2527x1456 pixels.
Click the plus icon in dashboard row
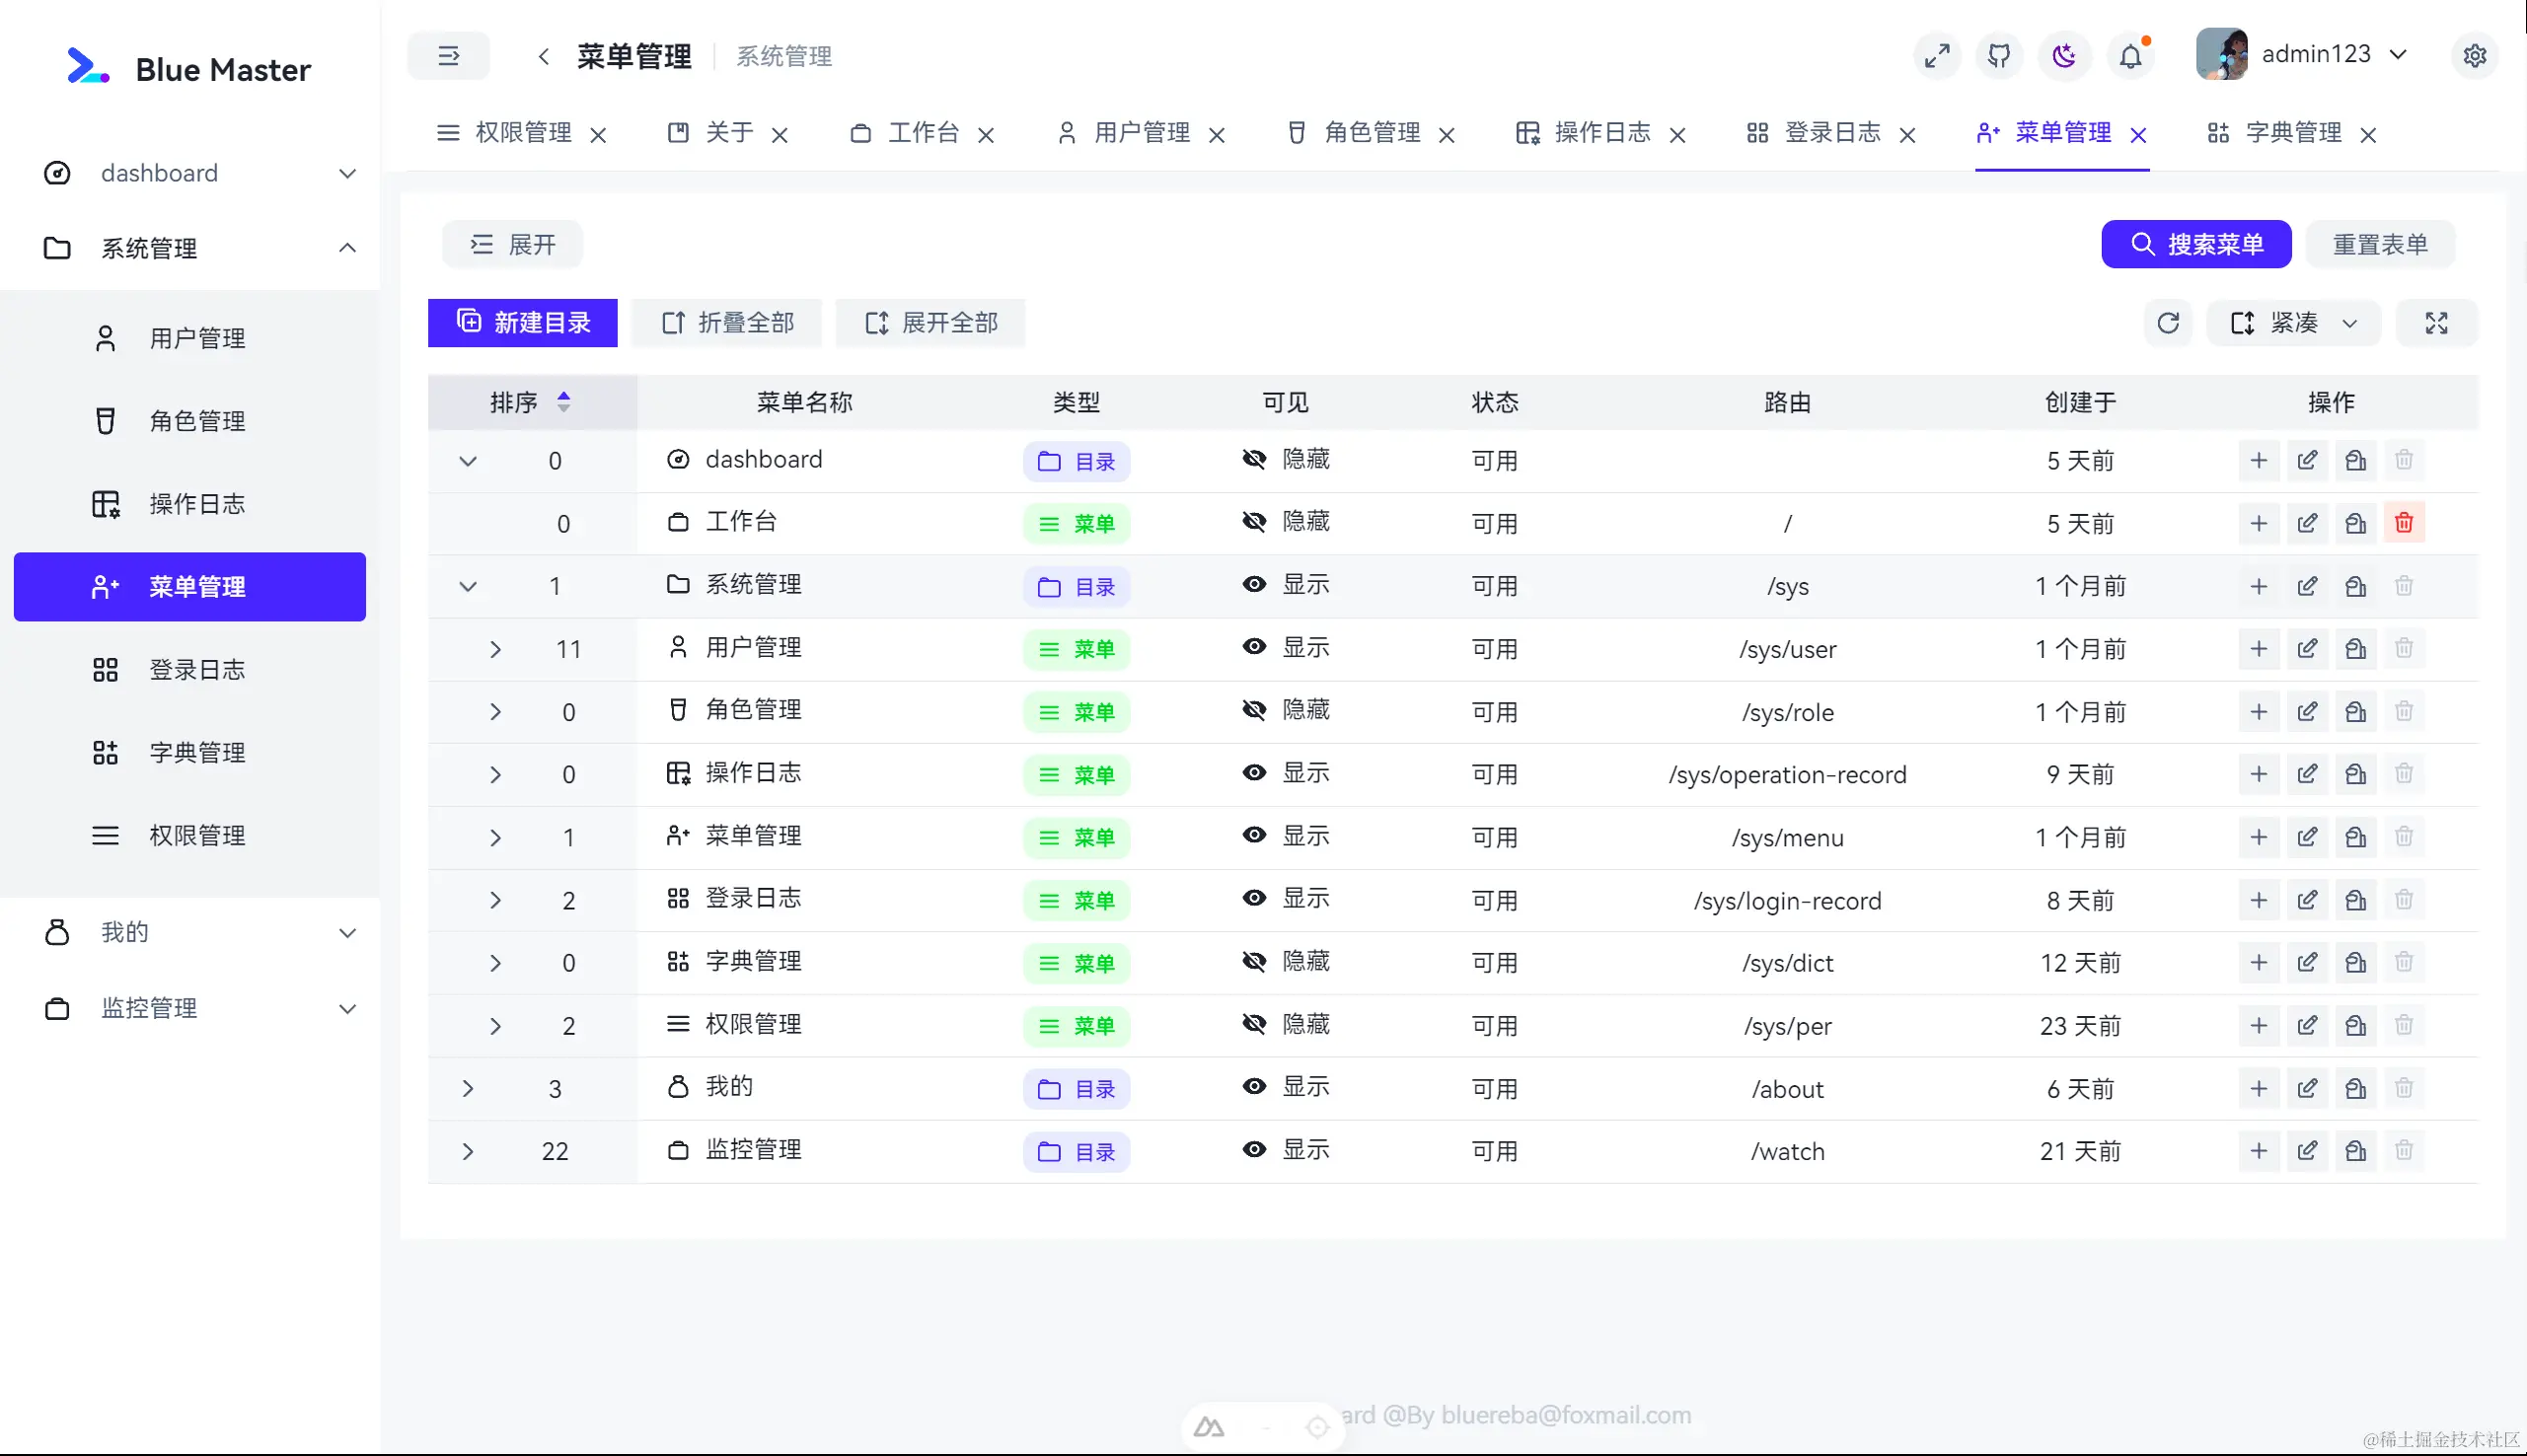coord(2258,460)
